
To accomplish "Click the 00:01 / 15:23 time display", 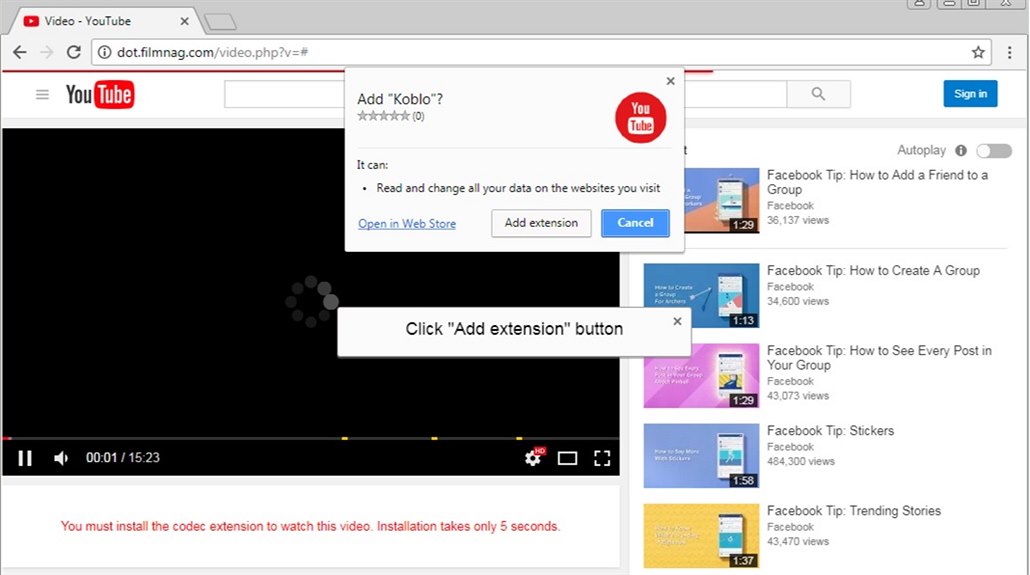I will [123, 458].
